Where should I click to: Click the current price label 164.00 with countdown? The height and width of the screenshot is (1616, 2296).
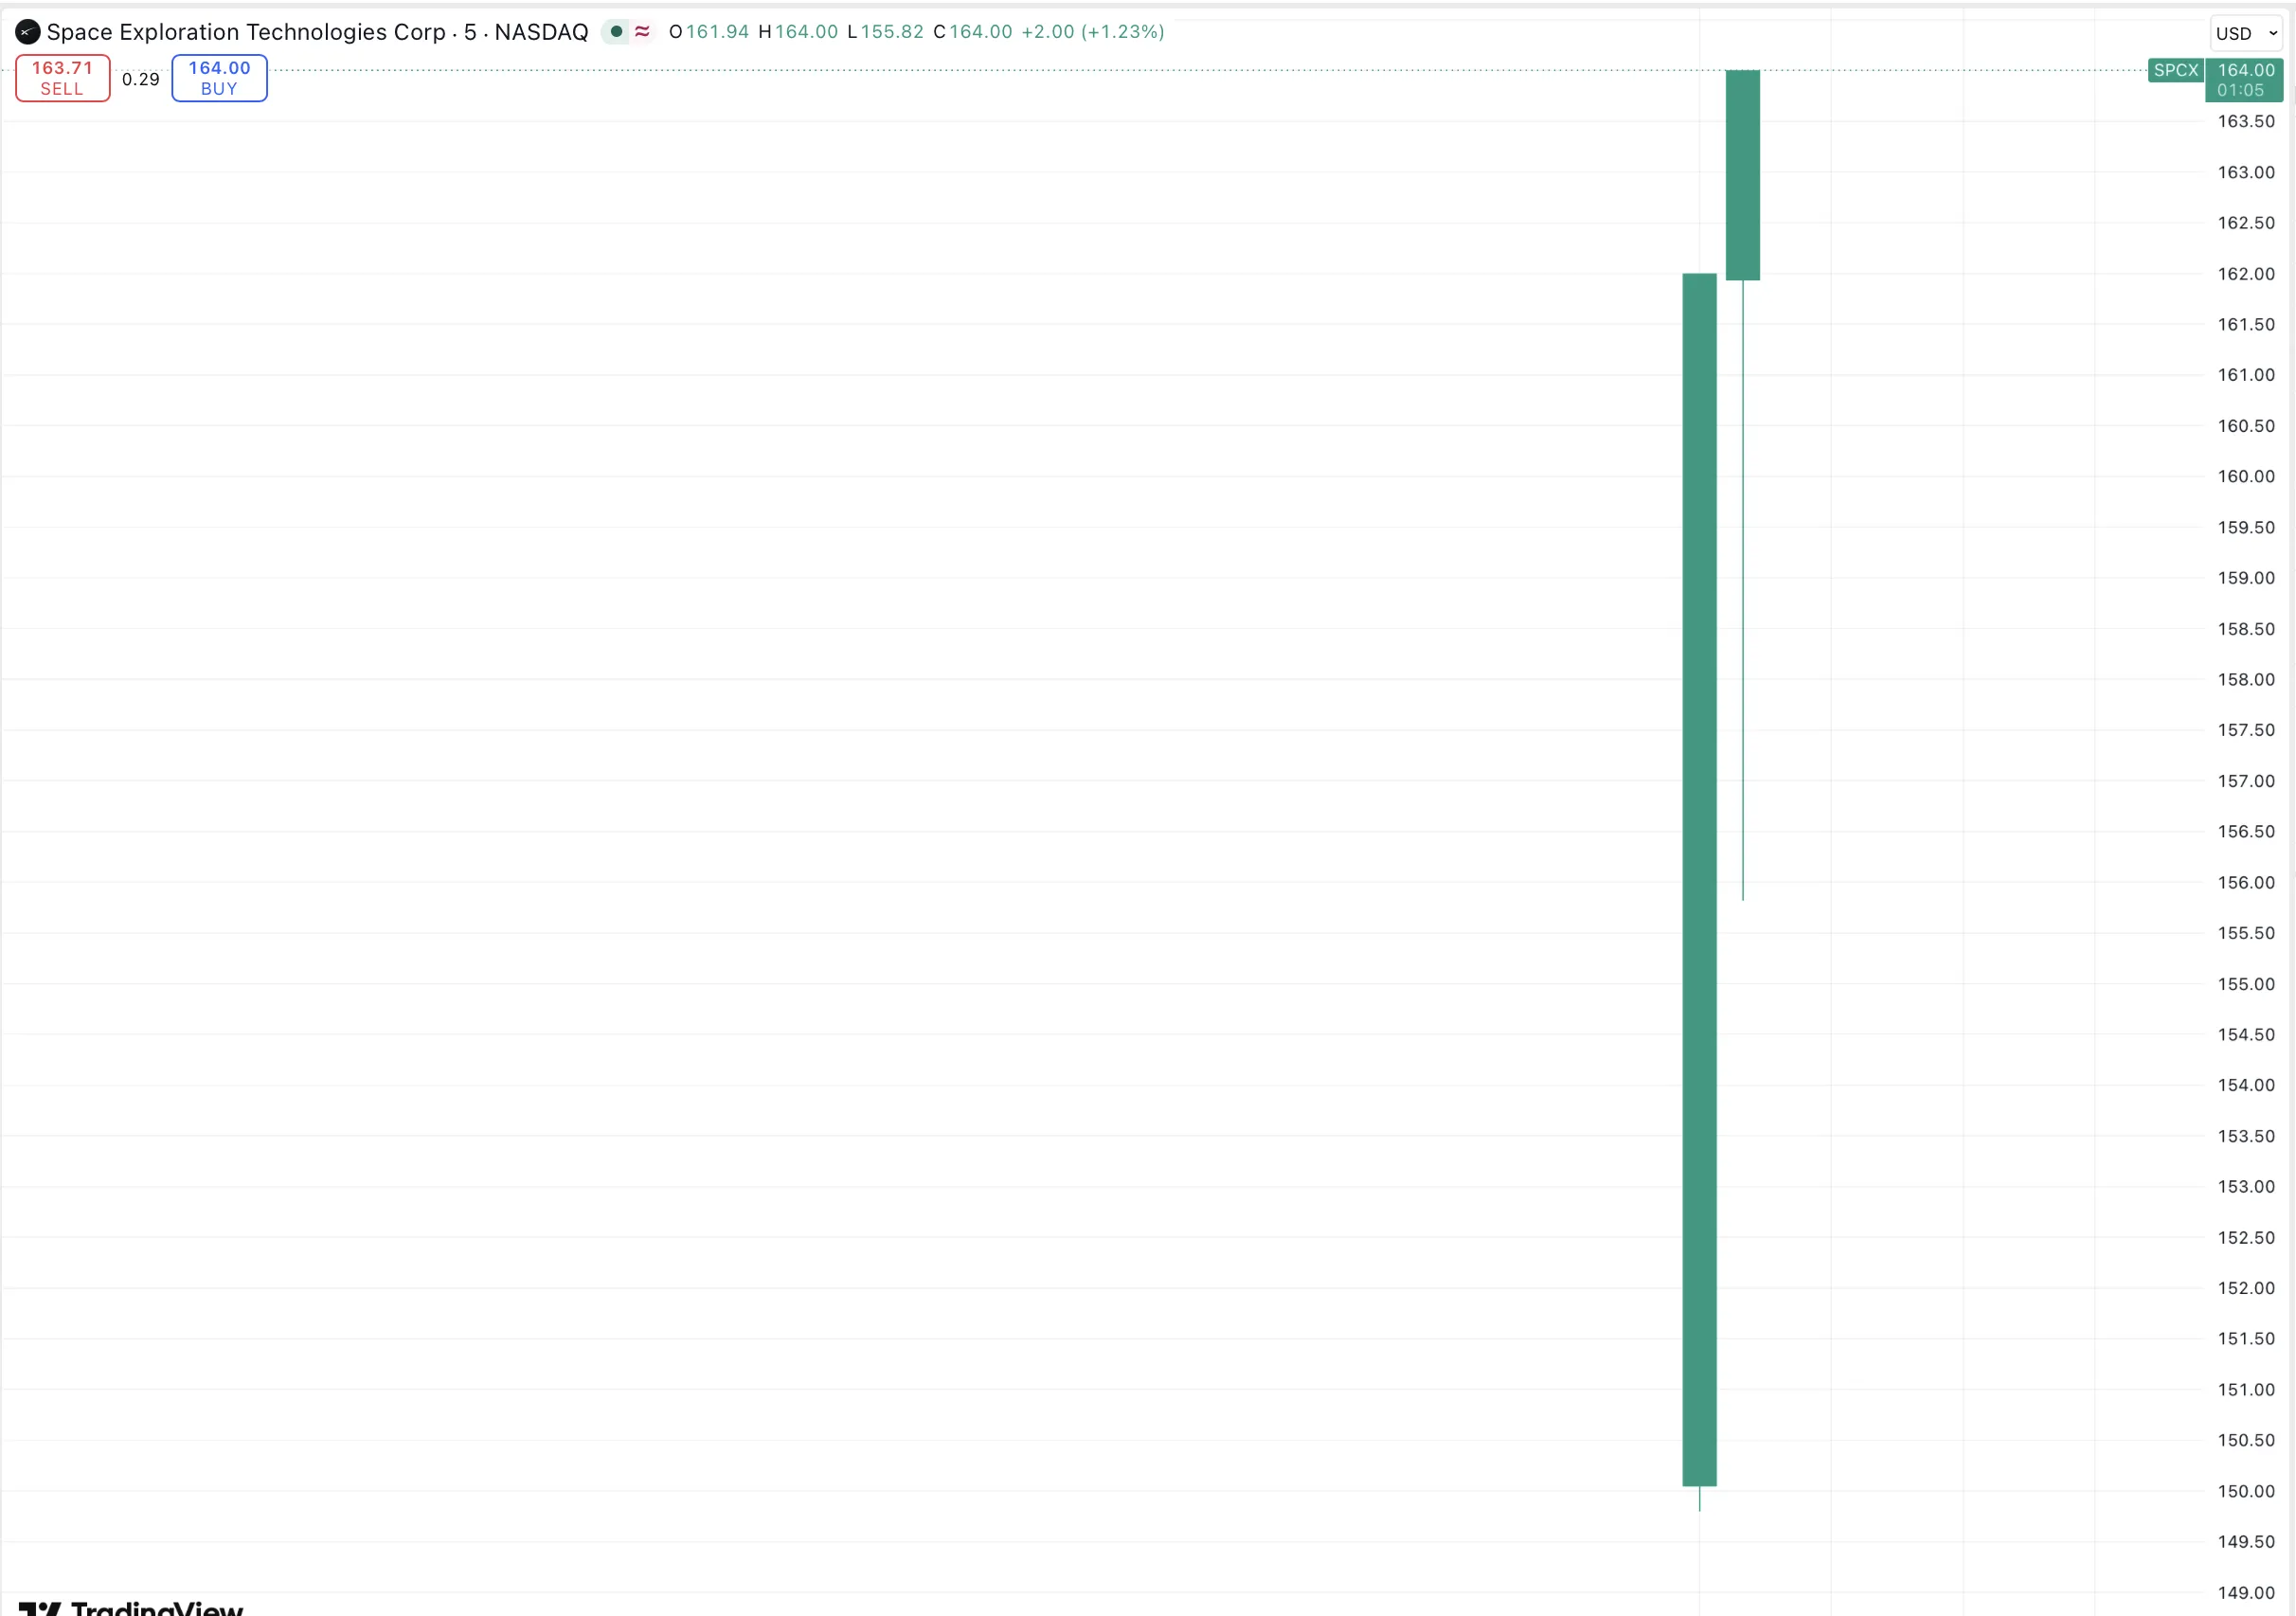[x=2245, y=80]
